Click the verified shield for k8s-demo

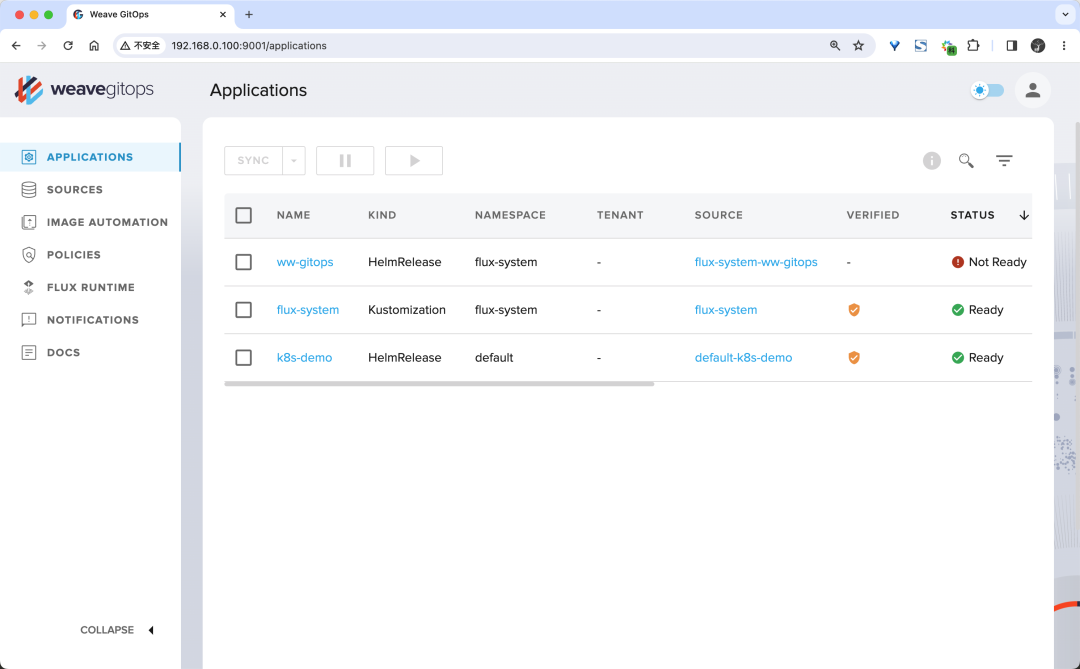click(854, 358)
